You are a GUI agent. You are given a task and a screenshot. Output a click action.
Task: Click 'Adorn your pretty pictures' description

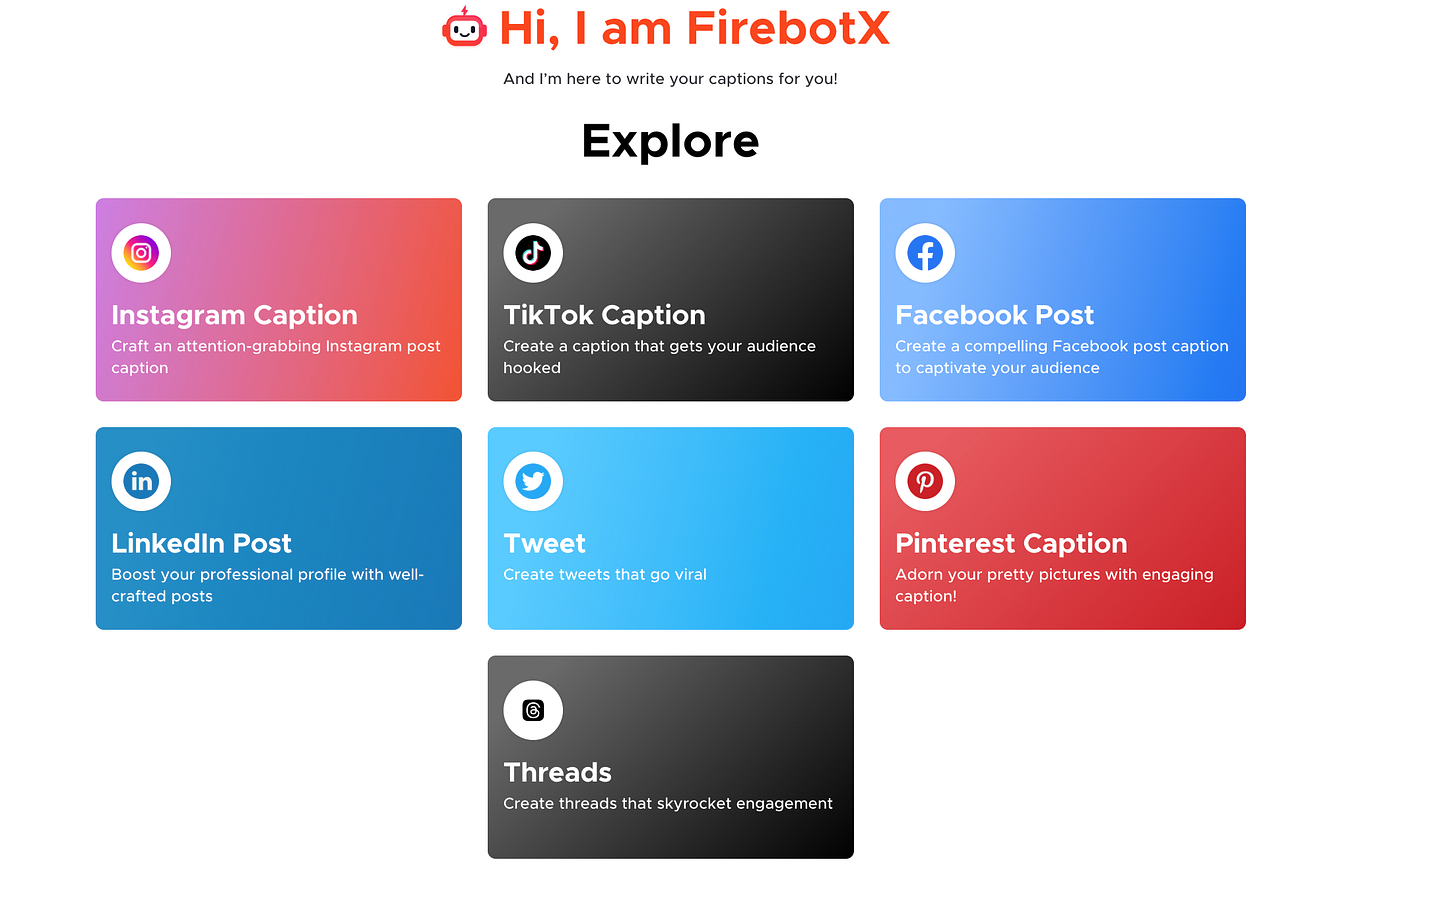point(1054,585)
